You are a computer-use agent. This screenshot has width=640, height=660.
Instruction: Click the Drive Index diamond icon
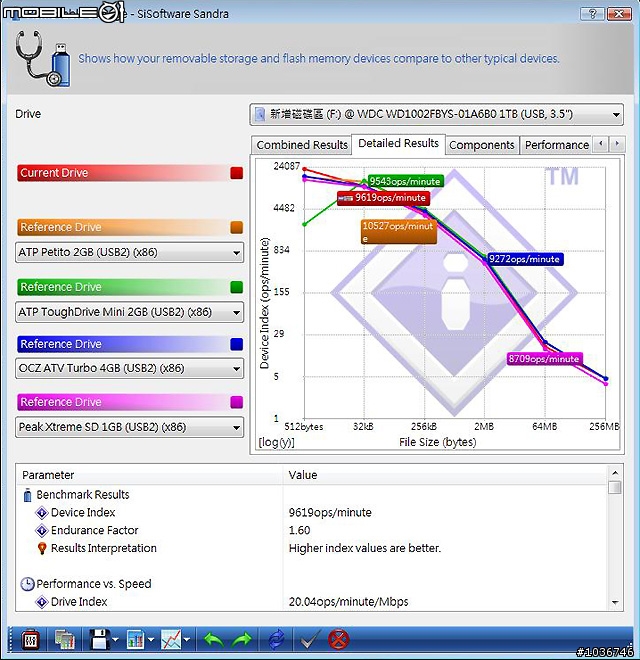coord(42,602)
